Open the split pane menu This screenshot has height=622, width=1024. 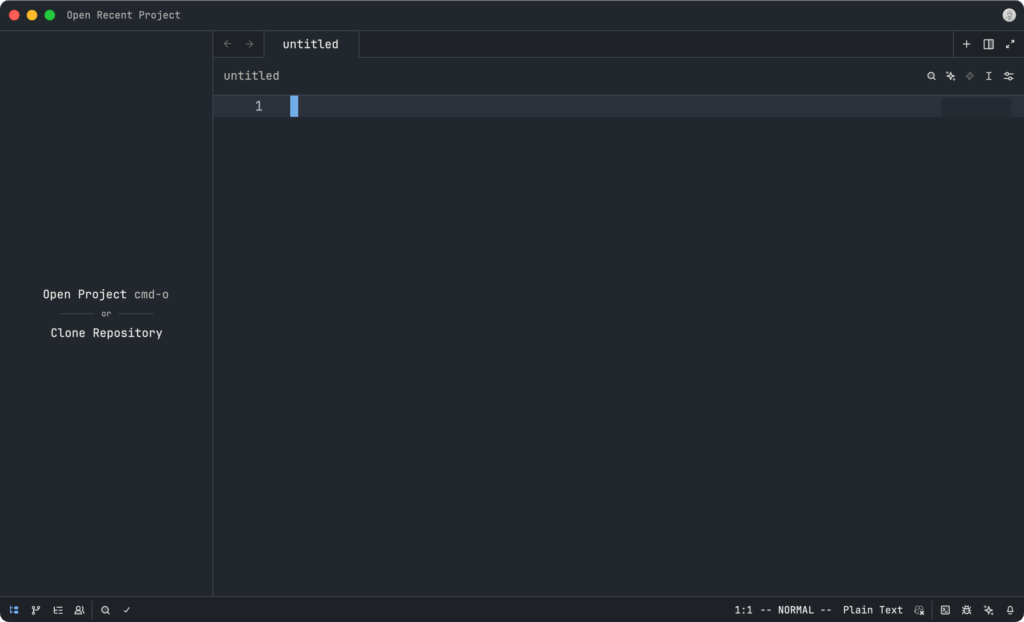988,44
